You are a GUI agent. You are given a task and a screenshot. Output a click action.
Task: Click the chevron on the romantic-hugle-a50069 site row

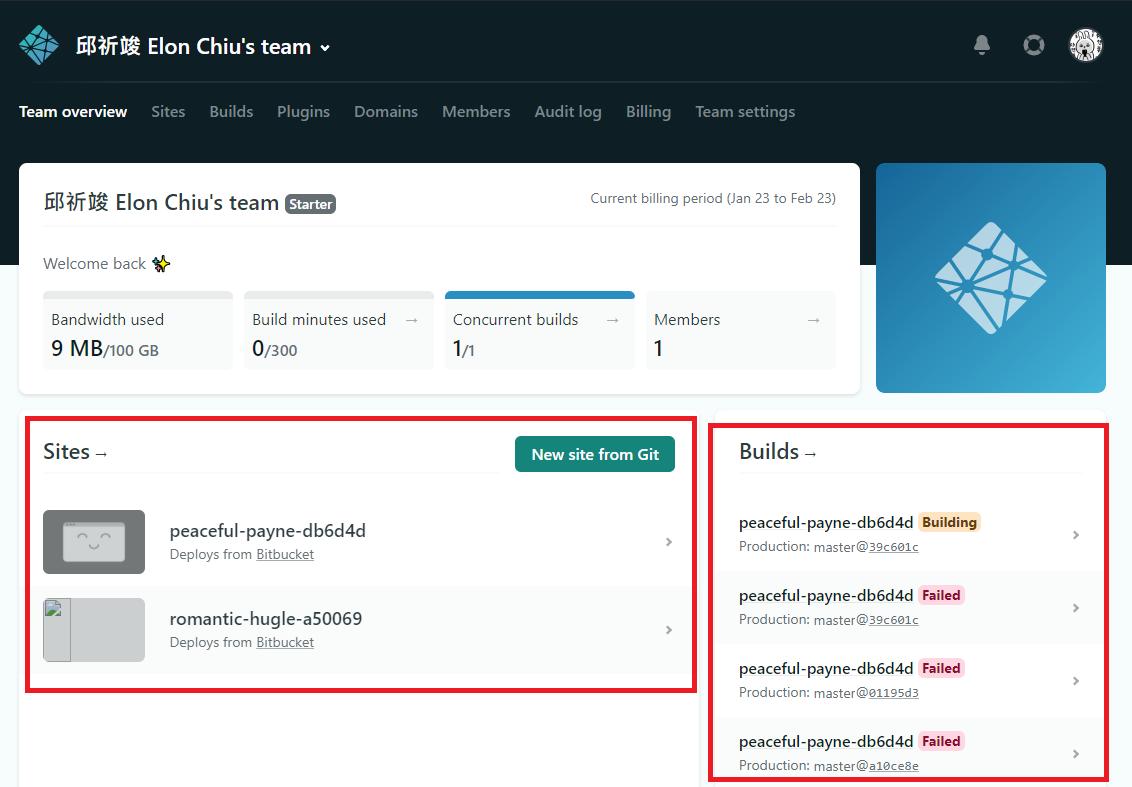click(x=669, y=630)
